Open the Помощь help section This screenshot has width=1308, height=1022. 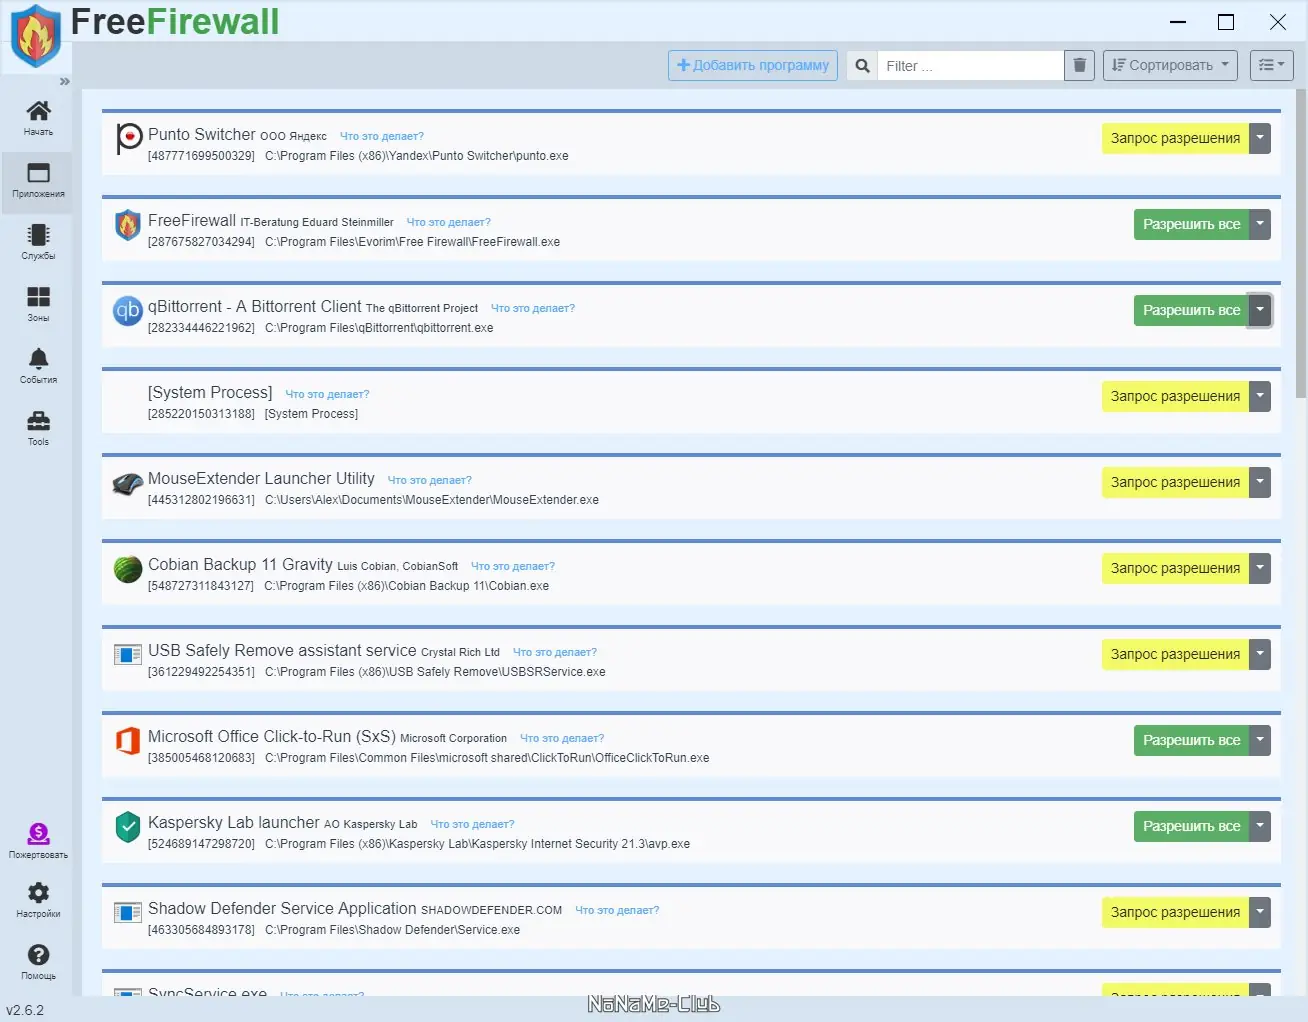tap(38, 961)
